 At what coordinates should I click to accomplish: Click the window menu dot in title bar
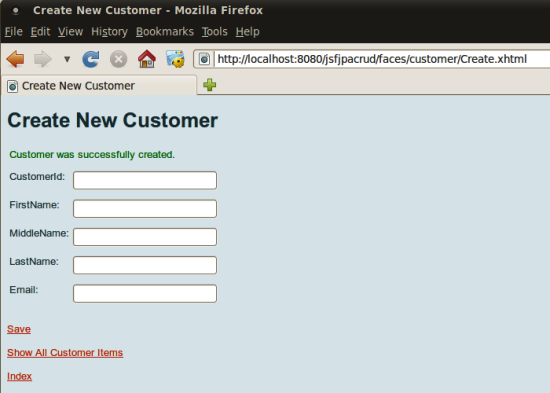(x=15, y=11)
